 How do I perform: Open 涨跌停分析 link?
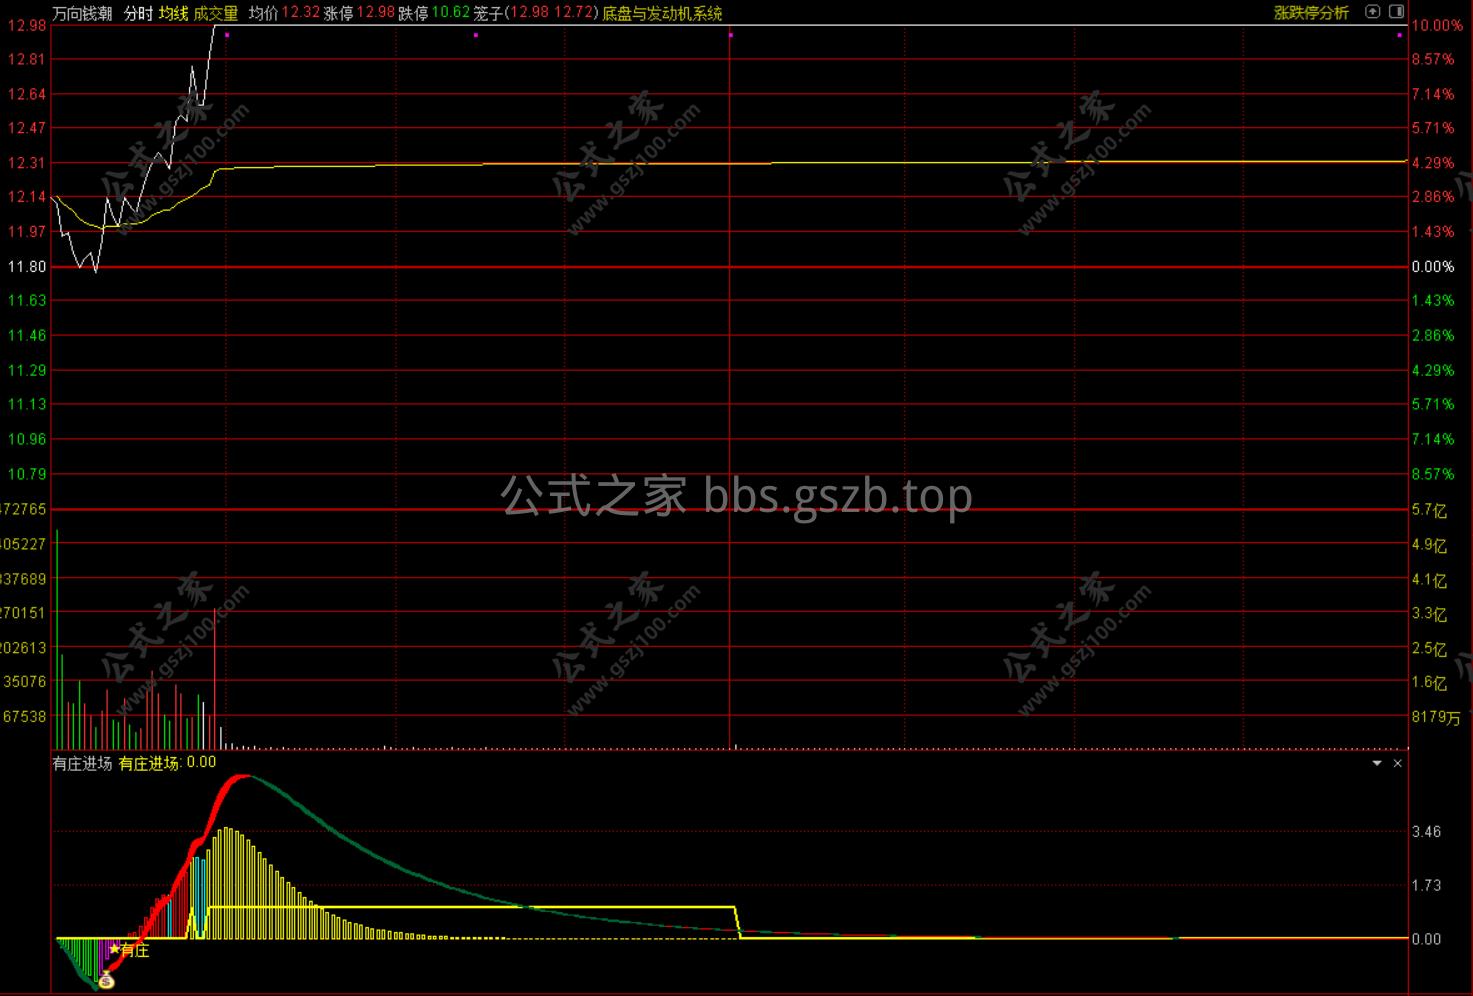1311,13
